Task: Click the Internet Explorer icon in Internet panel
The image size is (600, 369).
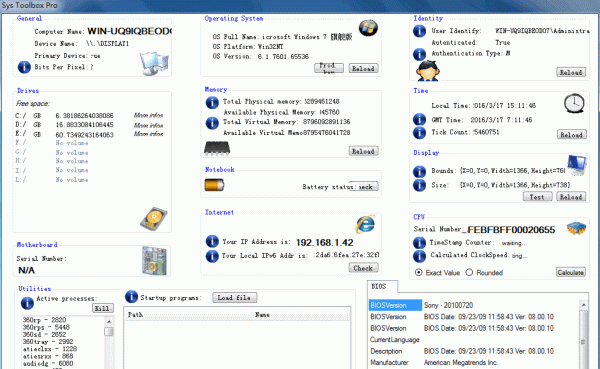Action: (365, 224)
